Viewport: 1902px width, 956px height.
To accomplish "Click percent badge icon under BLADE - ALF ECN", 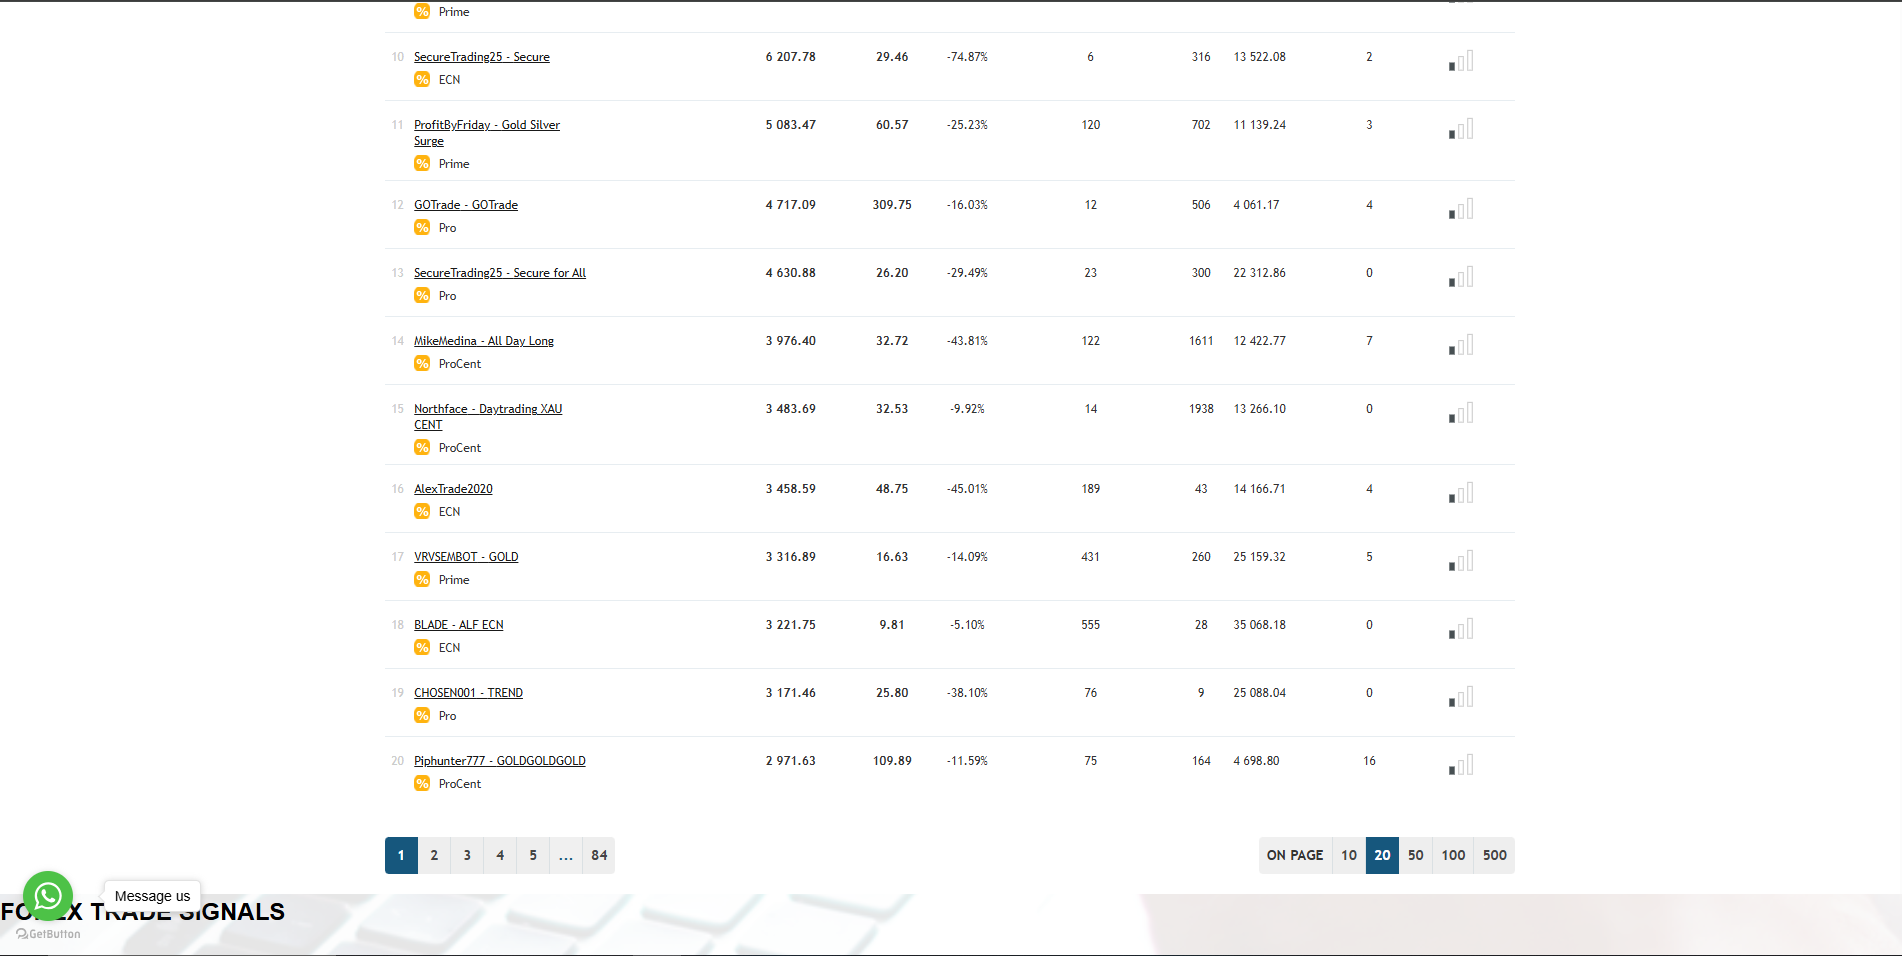I will (x=422, y=648).
